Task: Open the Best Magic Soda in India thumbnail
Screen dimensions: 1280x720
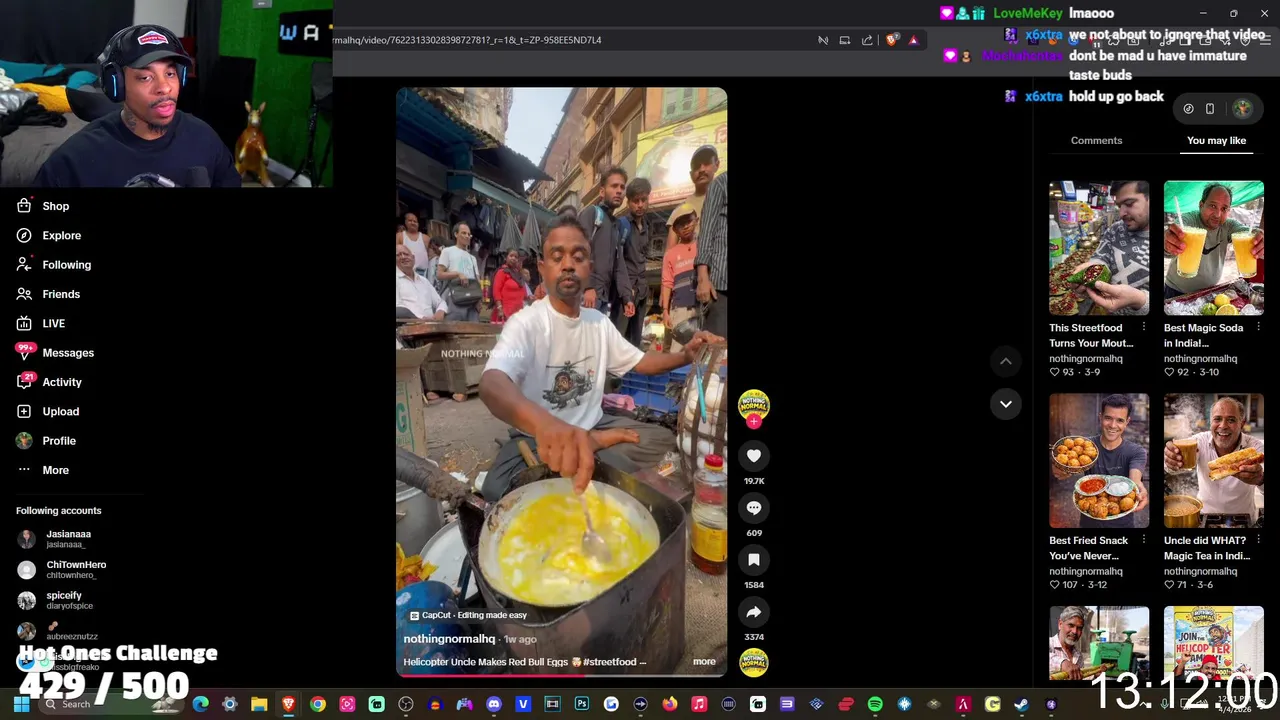Action: click(1214, 248)
